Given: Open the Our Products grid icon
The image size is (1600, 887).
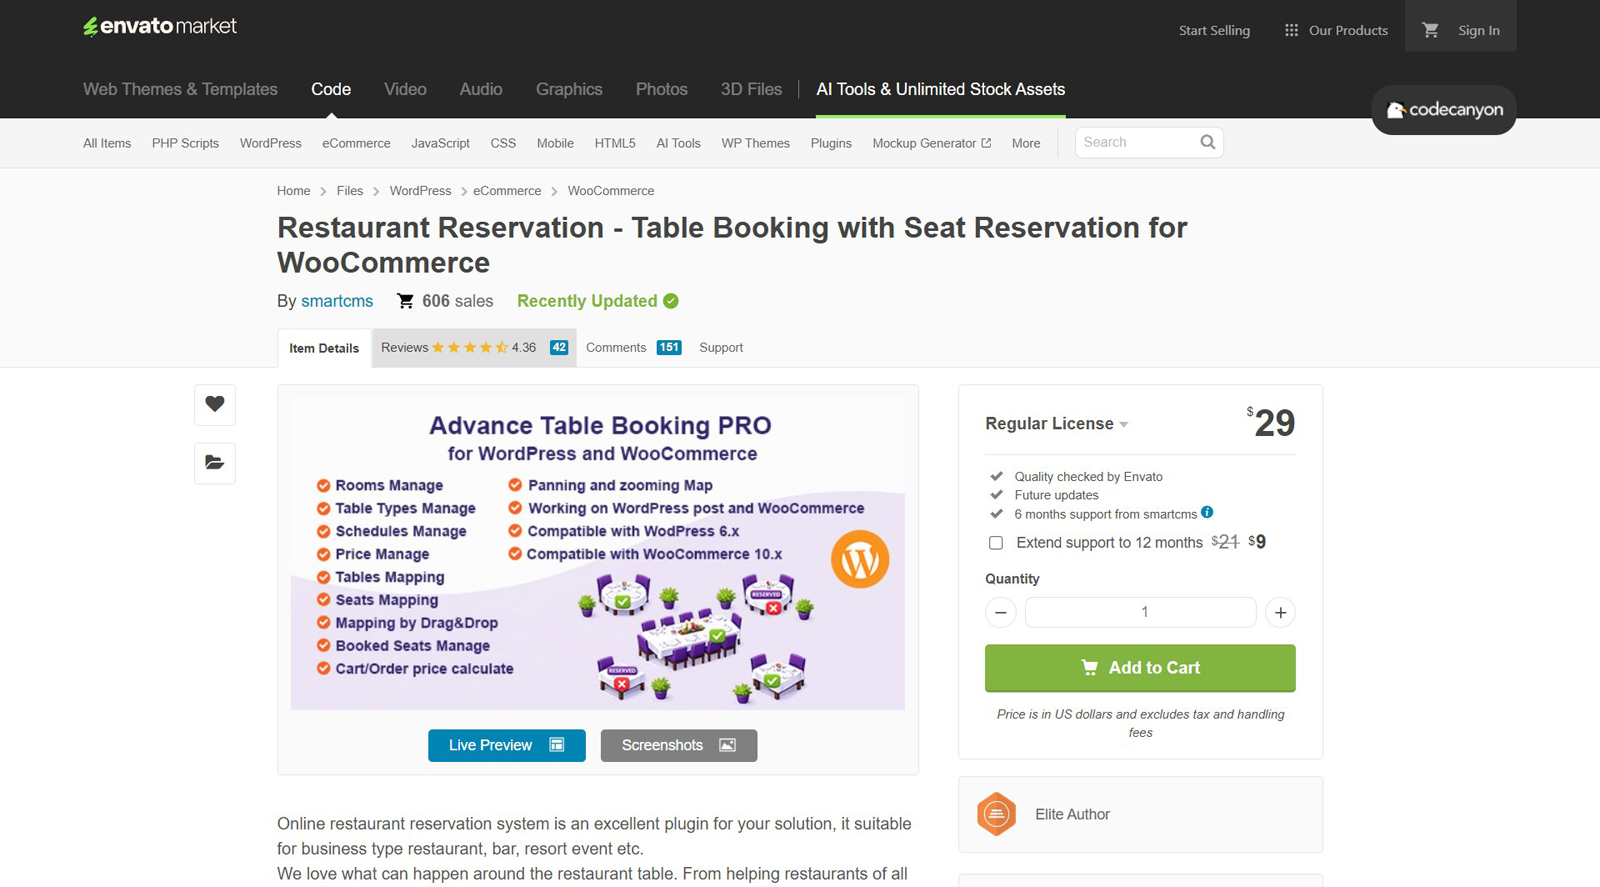Looking at the screenshot, I should (1291, 30).
